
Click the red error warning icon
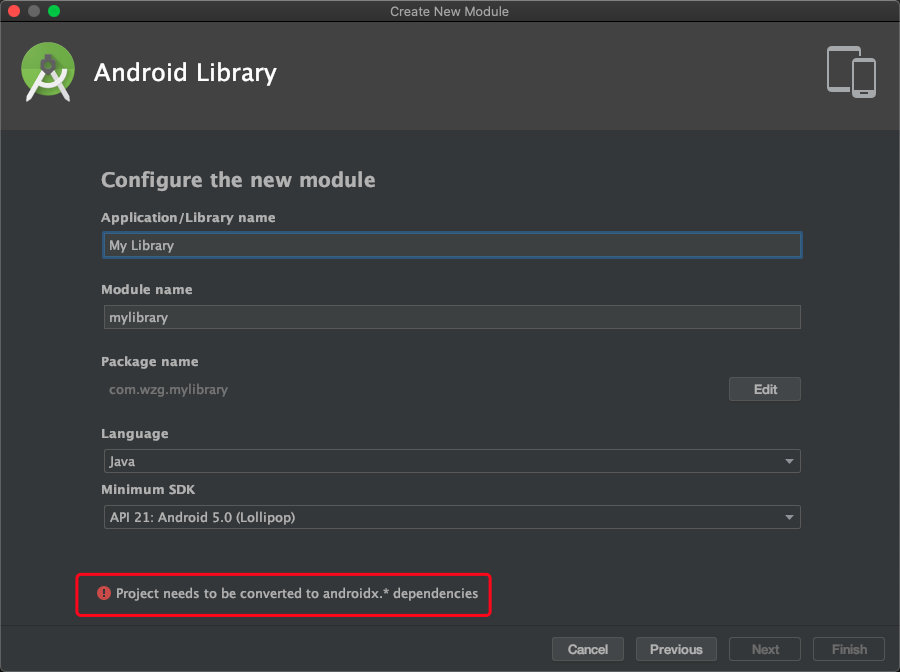click(x=104, y=593)
